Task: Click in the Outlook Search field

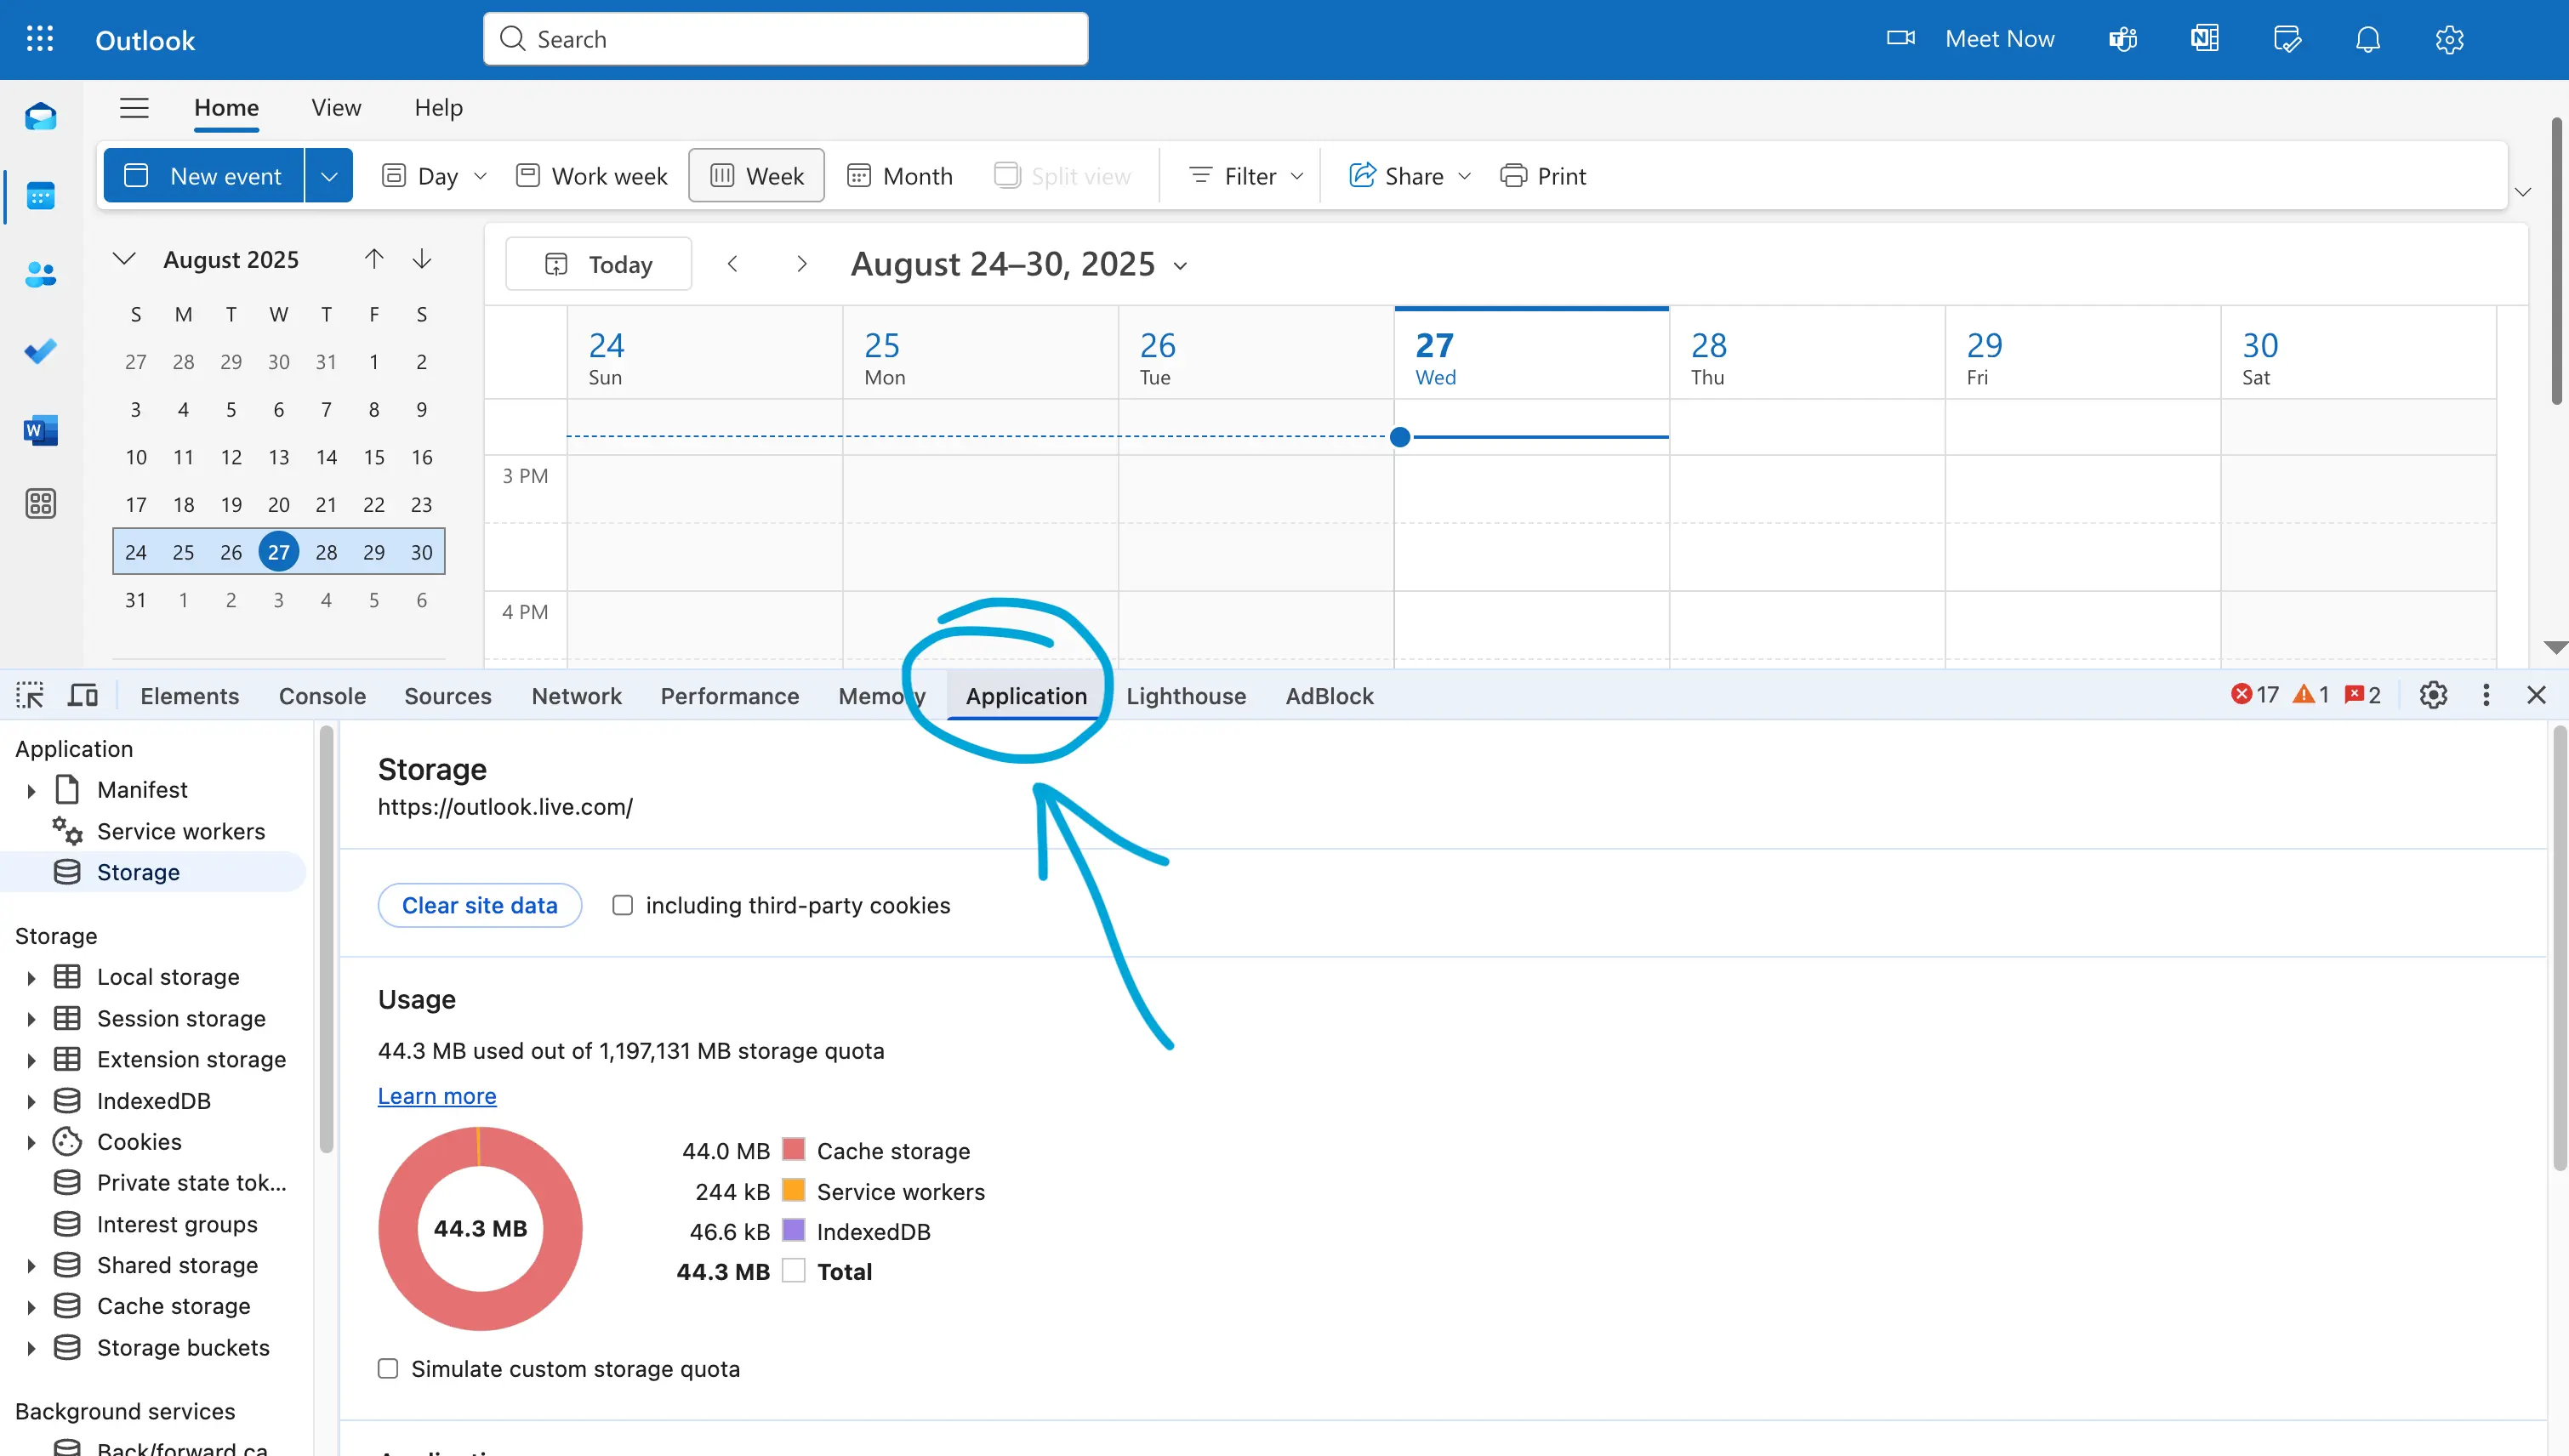Action: click(786, 39)
